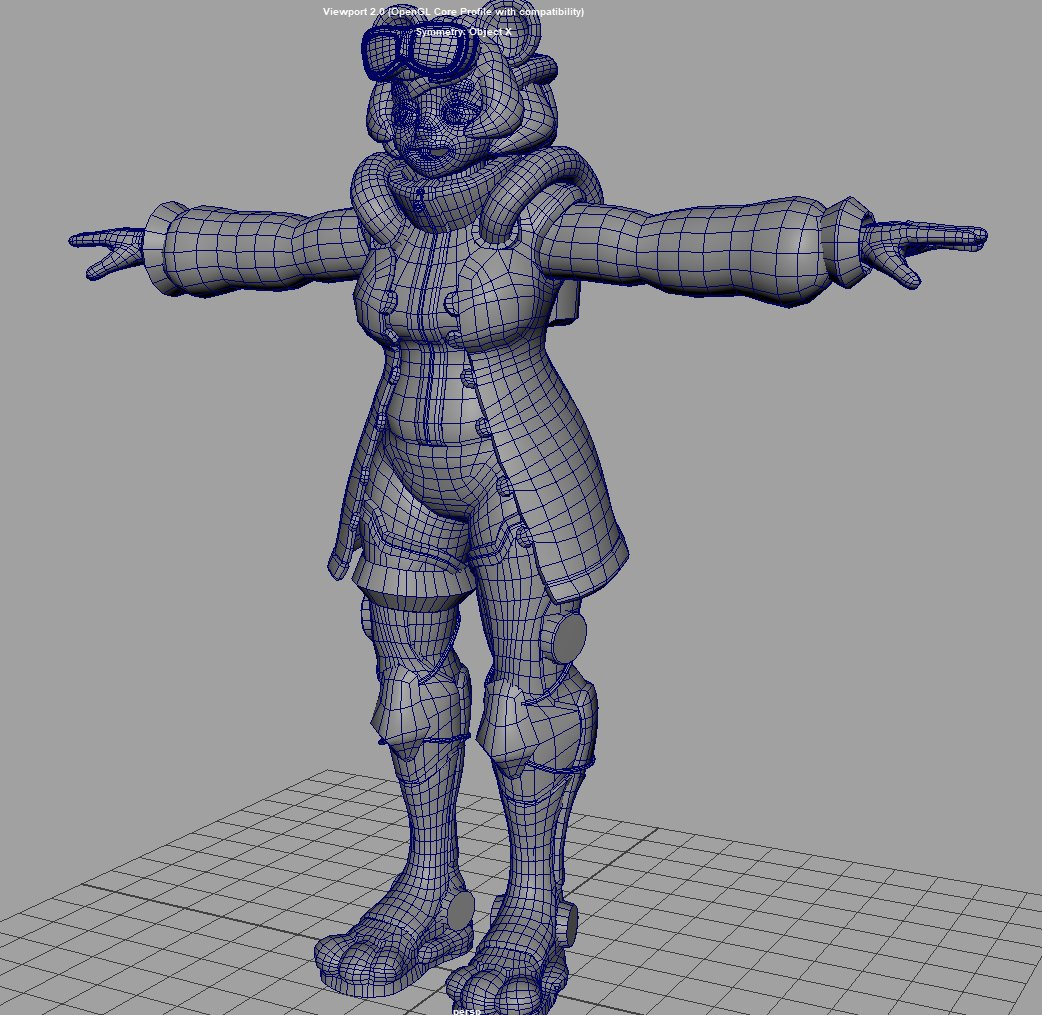This screenshot has width=1042, height=1015.
Task: Select the pointing hand at the viewport's right side
Action: pos(925,247)
